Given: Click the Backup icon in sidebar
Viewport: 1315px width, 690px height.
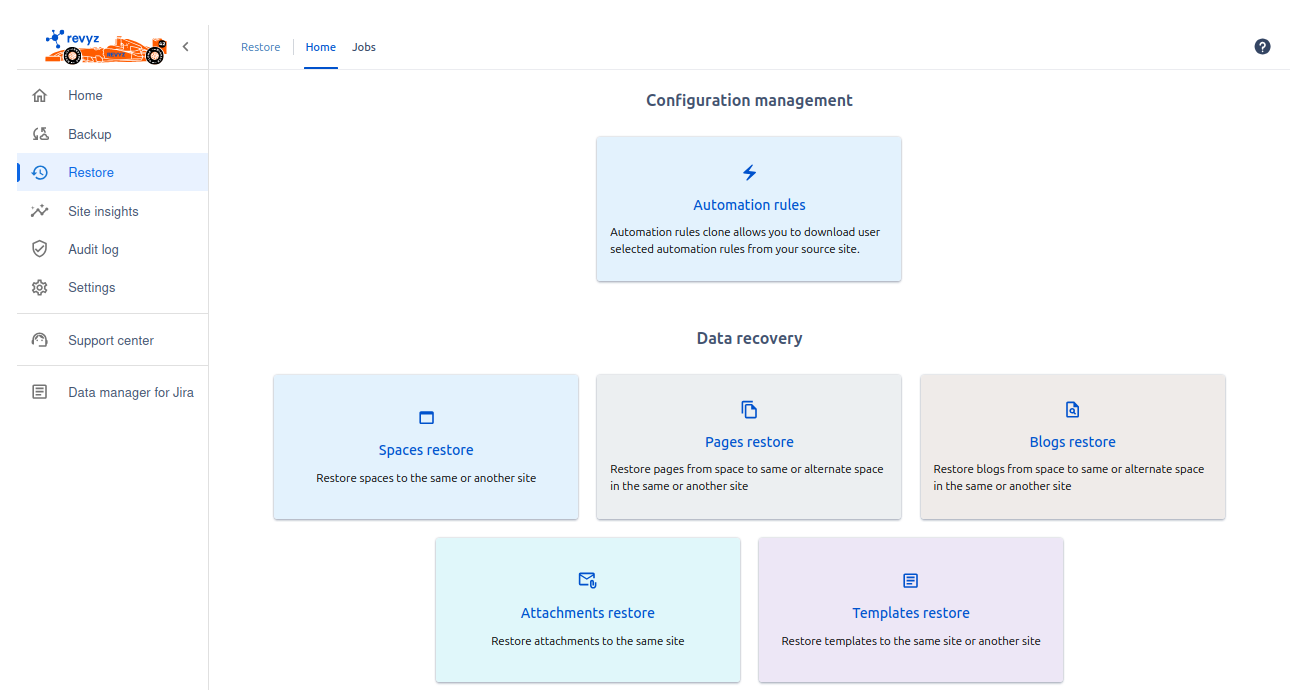Looking at the screenshot, I should [x=40, y=134].
